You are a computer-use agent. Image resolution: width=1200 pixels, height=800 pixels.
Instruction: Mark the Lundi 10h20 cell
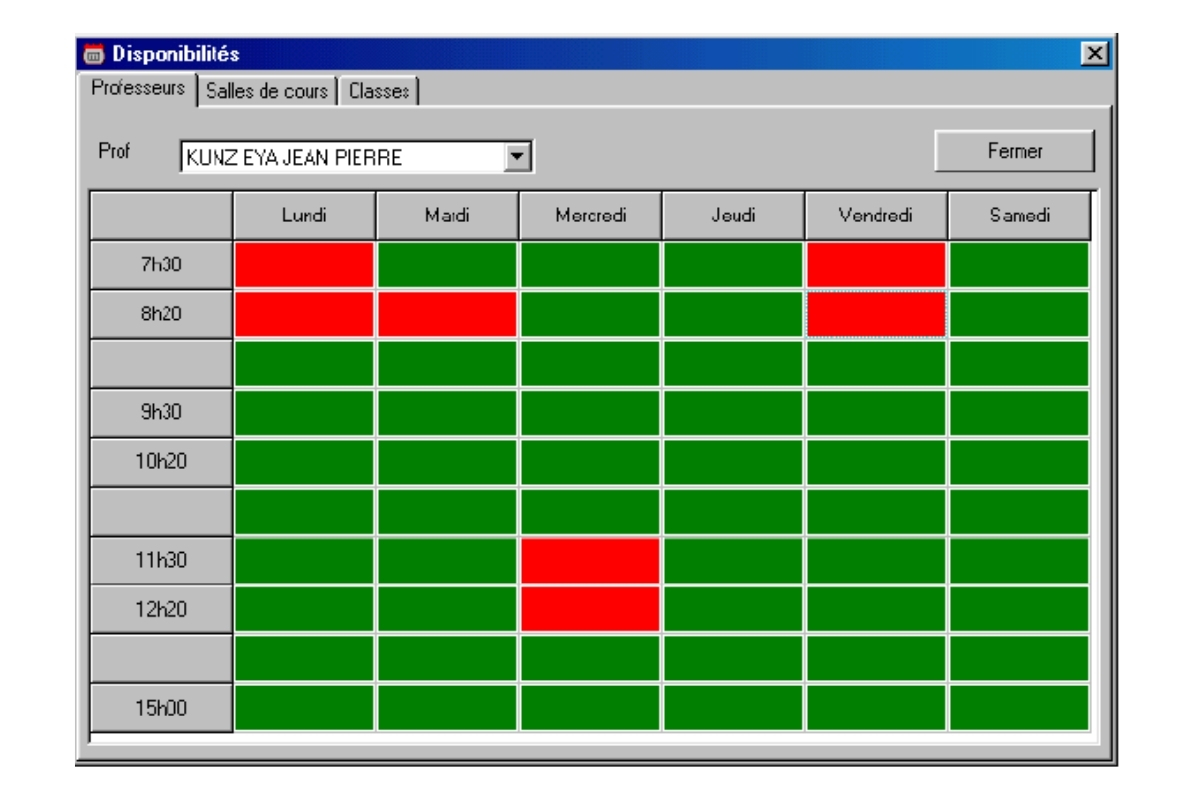[x=304, y=461]
